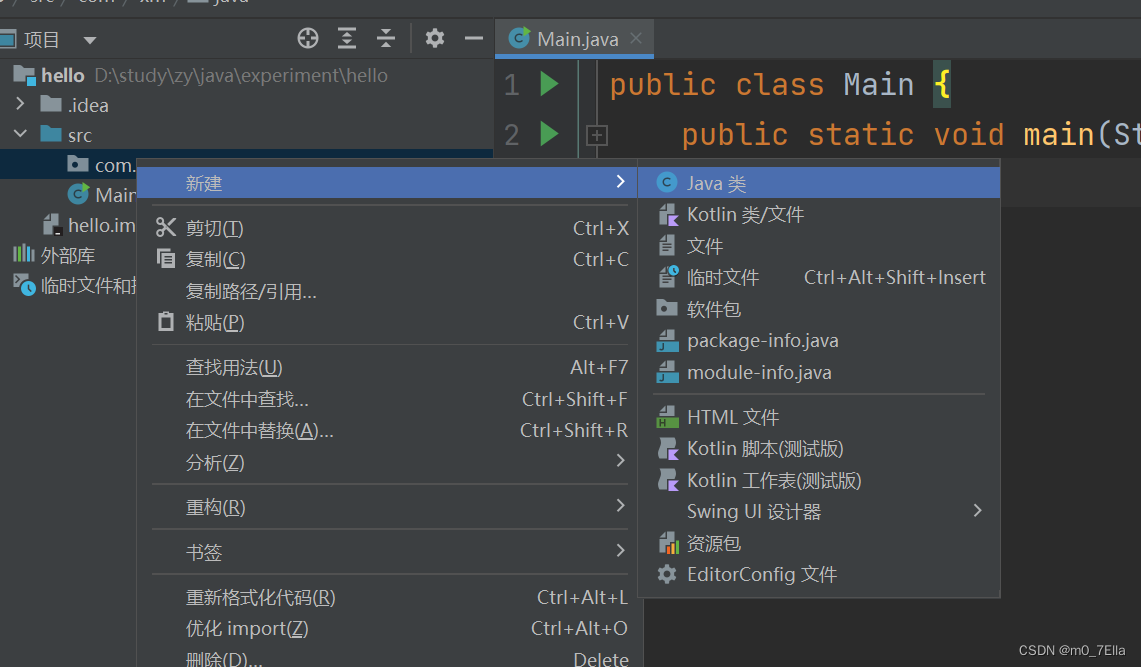
Task: Click the run arrow beside line 2
Action: [x=548, y=133]
